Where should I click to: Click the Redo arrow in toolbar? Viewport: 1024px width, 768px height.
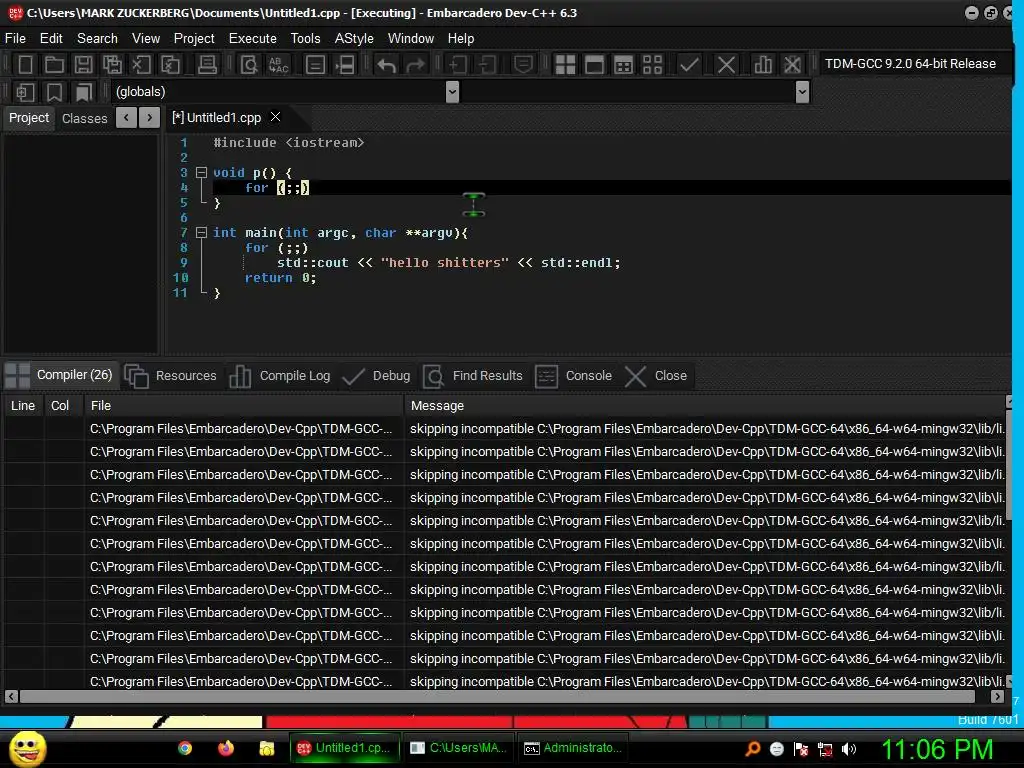click(415, 64)
